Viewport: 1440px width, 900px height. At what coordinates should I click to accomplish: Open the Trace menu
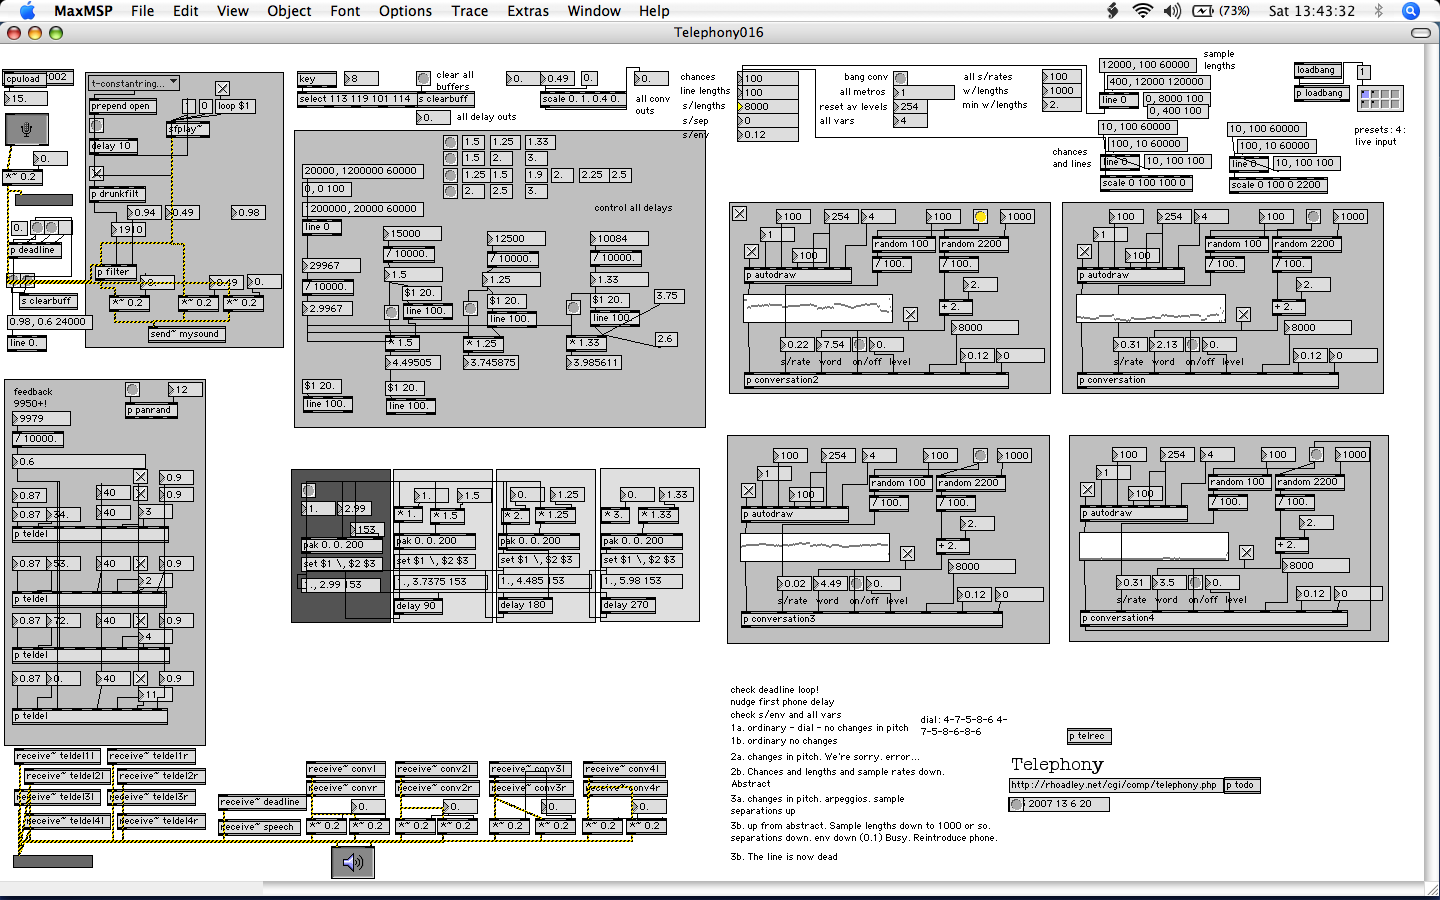[469, 11]
